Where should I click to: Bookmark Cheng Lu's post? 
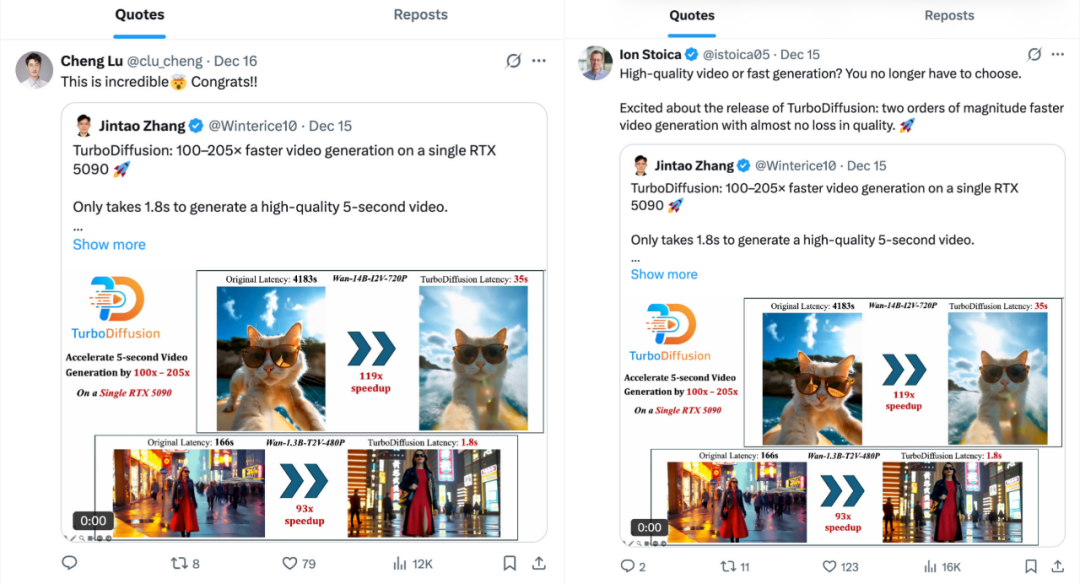510,563
